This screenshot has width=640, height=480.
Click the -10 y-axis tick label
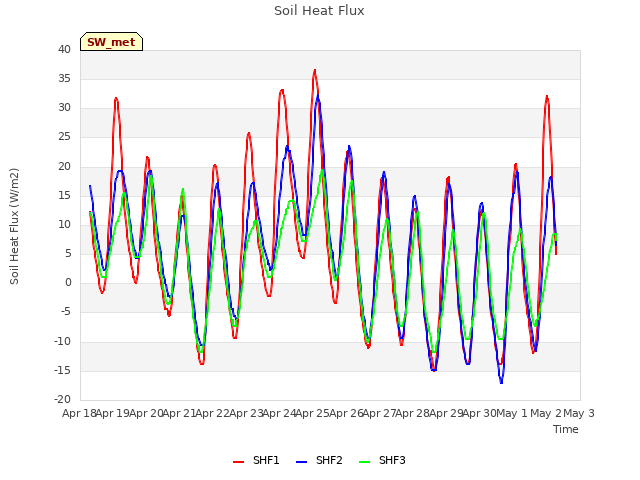62,341
